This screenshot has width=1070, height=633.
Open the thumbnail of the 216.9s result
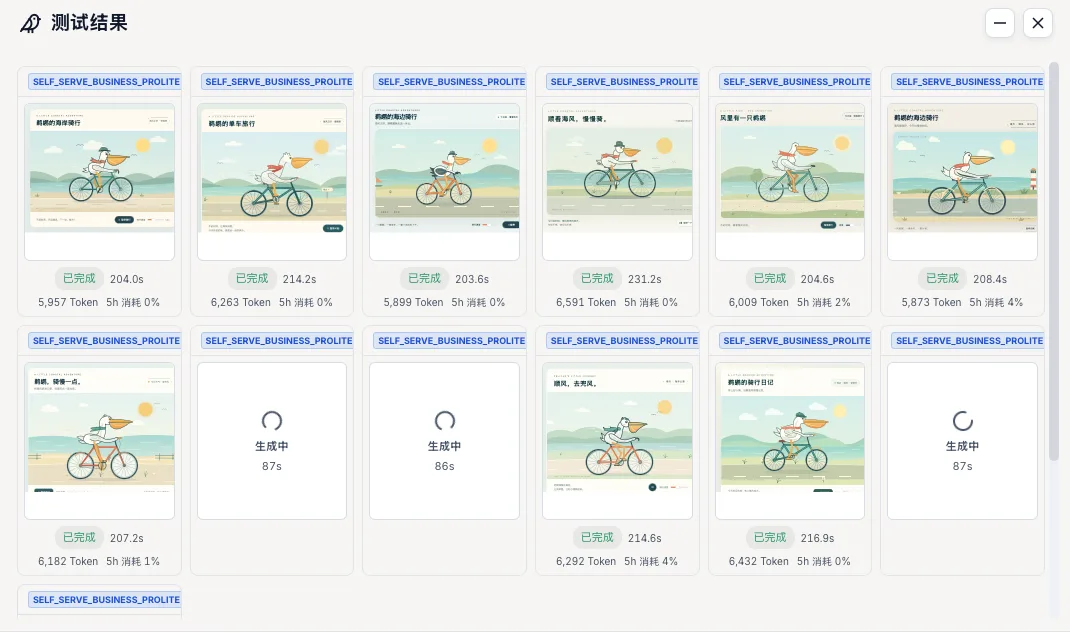point(790,441)
